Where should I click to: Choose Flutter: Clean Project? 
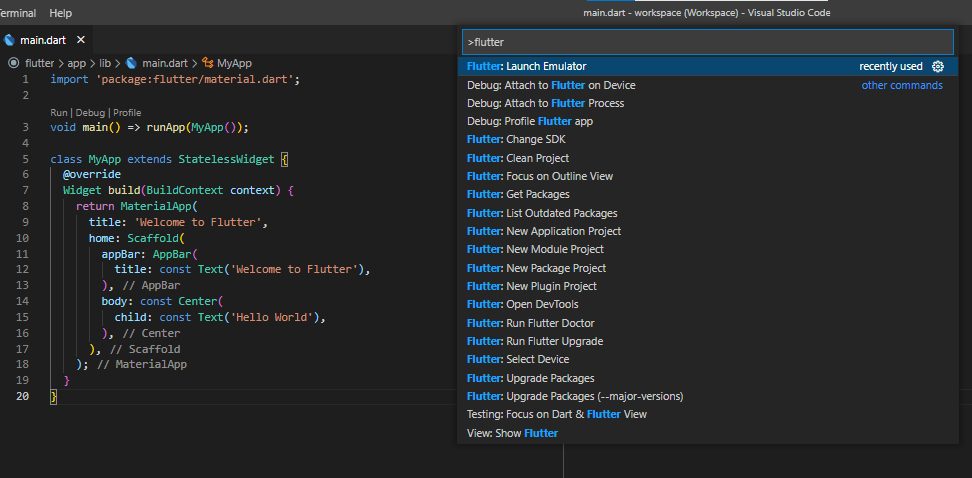click(x=708, y=158)
